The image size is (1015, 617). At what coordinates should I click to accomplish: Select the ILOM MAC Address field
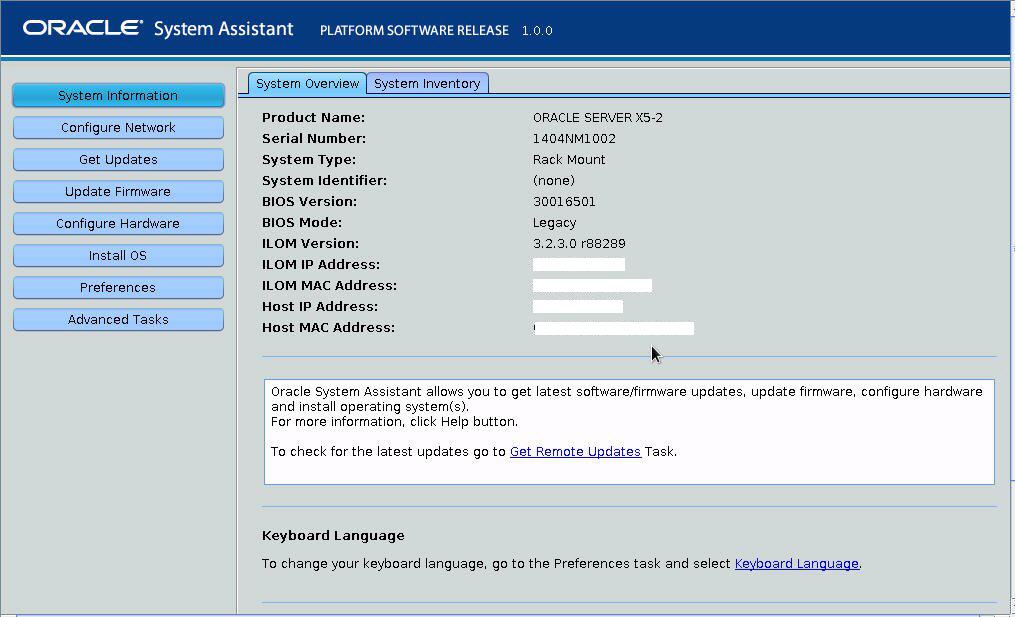pos(592,285)
